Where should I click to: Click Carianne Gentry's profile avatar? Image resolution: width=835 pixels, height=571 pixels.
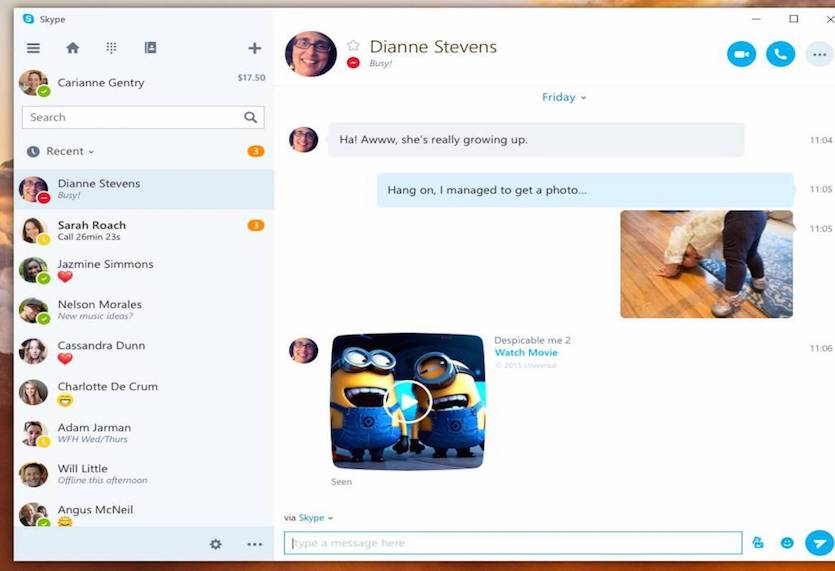click(34, 83)
